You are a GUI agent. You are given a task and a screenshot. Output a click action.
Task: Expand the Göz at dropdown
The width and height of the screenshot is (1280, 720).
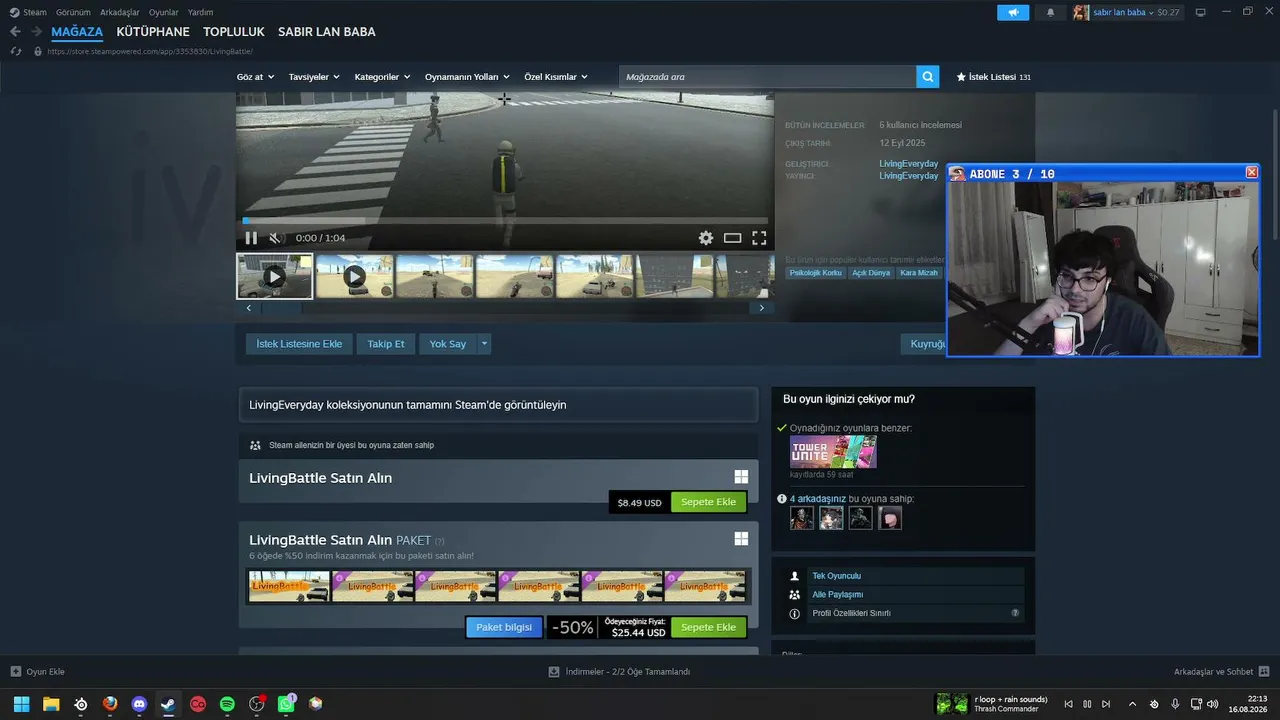click(255, 77)
